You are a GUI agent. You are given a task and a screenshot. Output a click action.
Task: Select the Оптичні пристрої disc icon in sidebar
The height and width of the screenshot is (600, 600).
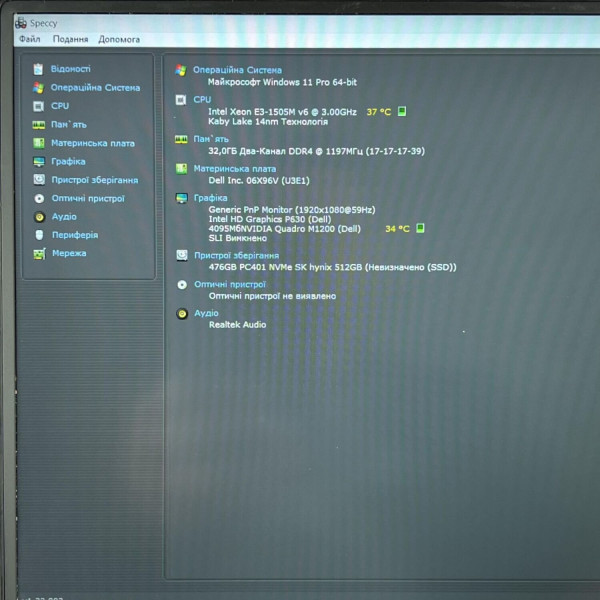(39, 198)
